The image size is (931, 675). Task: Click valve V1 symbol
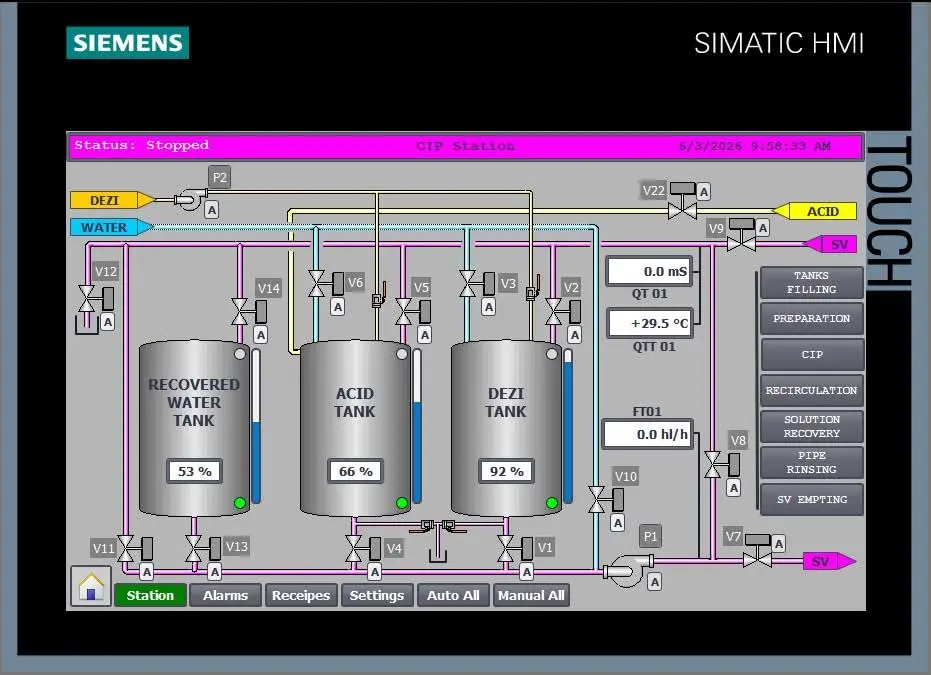coord(515,549)
